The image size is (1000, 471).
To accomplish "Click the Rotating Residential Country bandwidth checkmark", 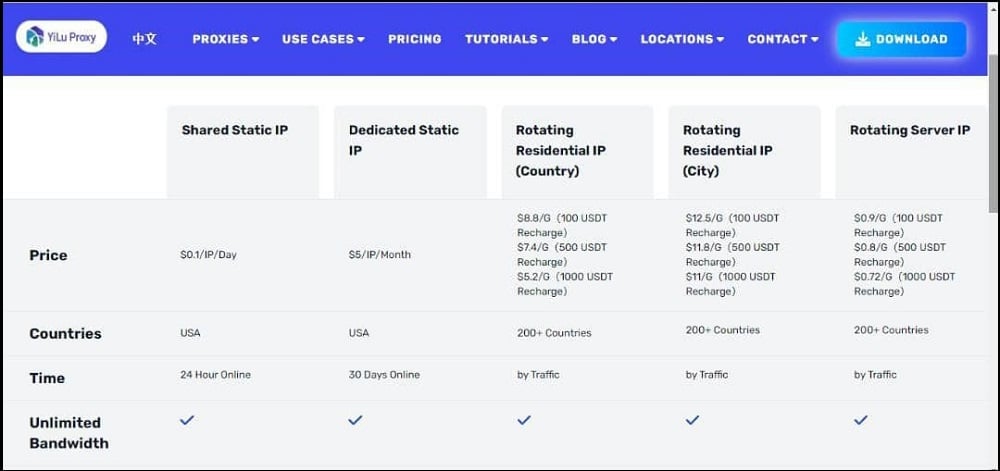I will coord(524,420).
